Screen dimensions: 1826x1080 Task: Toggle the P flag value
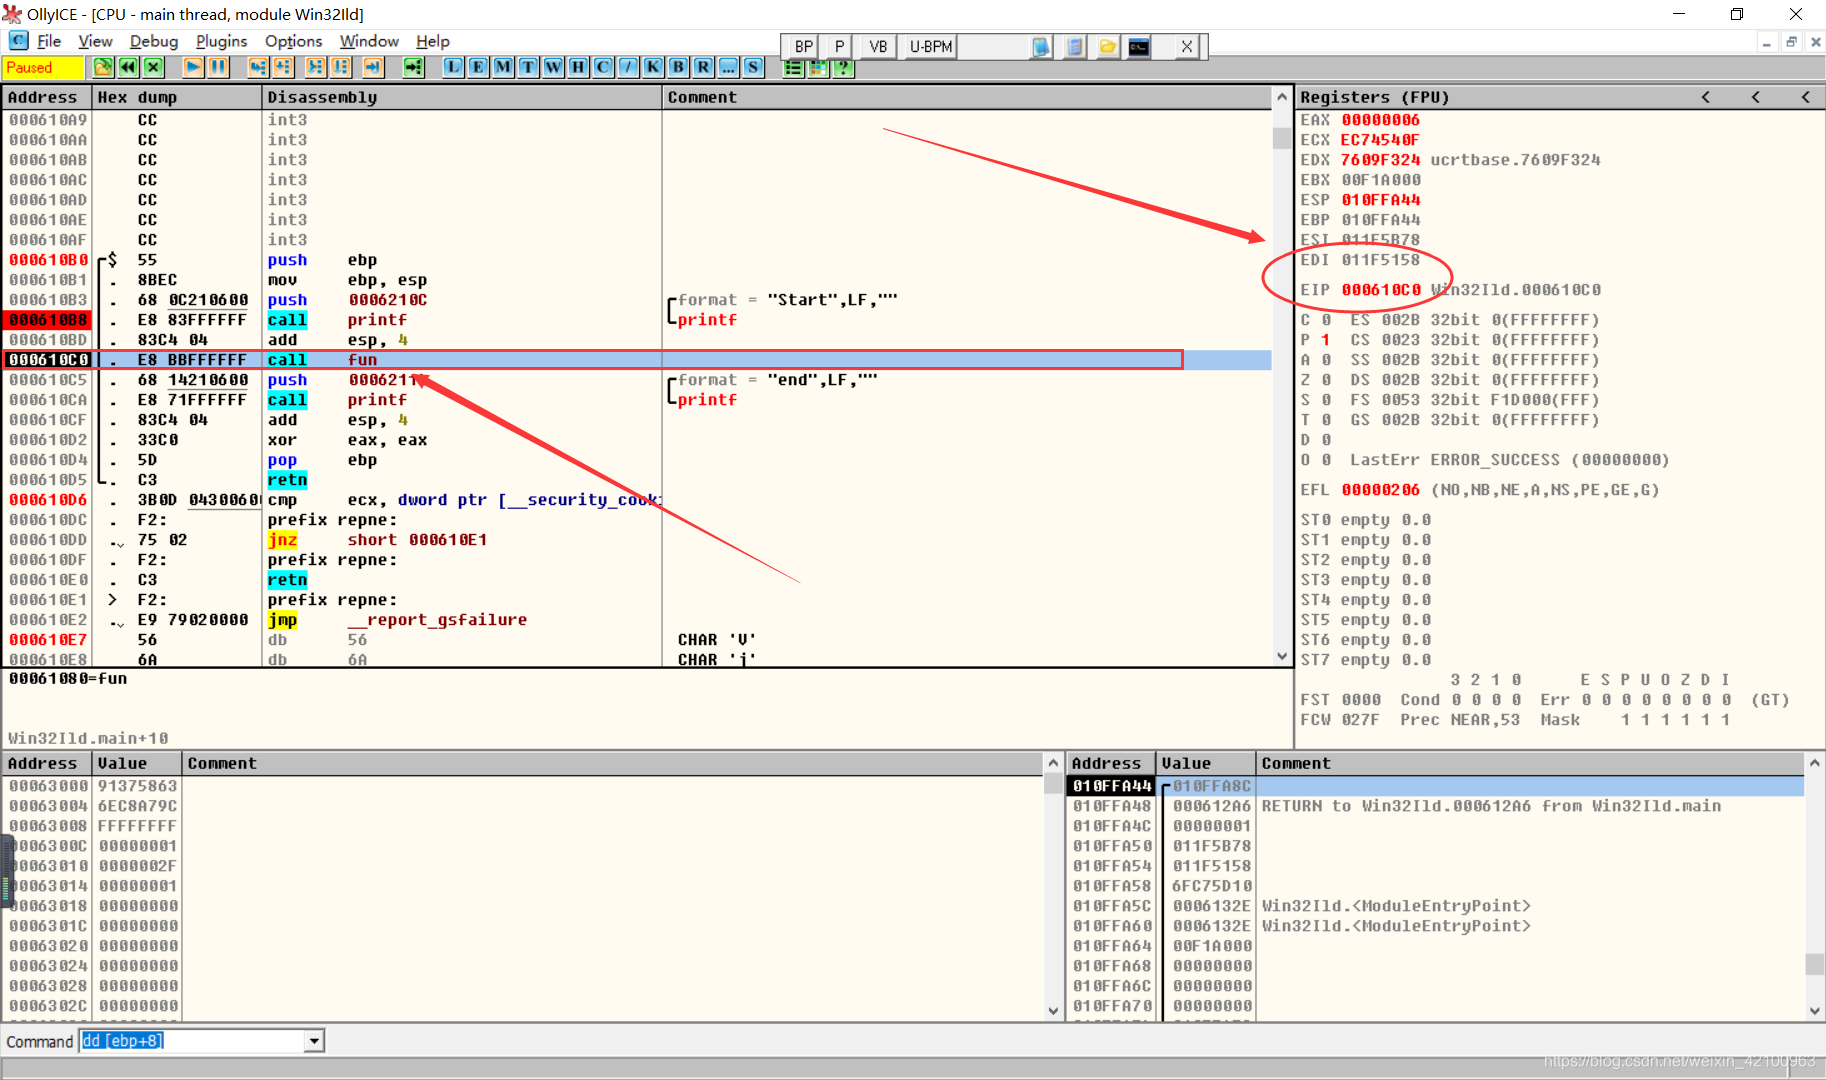[x=1326, y=340]
